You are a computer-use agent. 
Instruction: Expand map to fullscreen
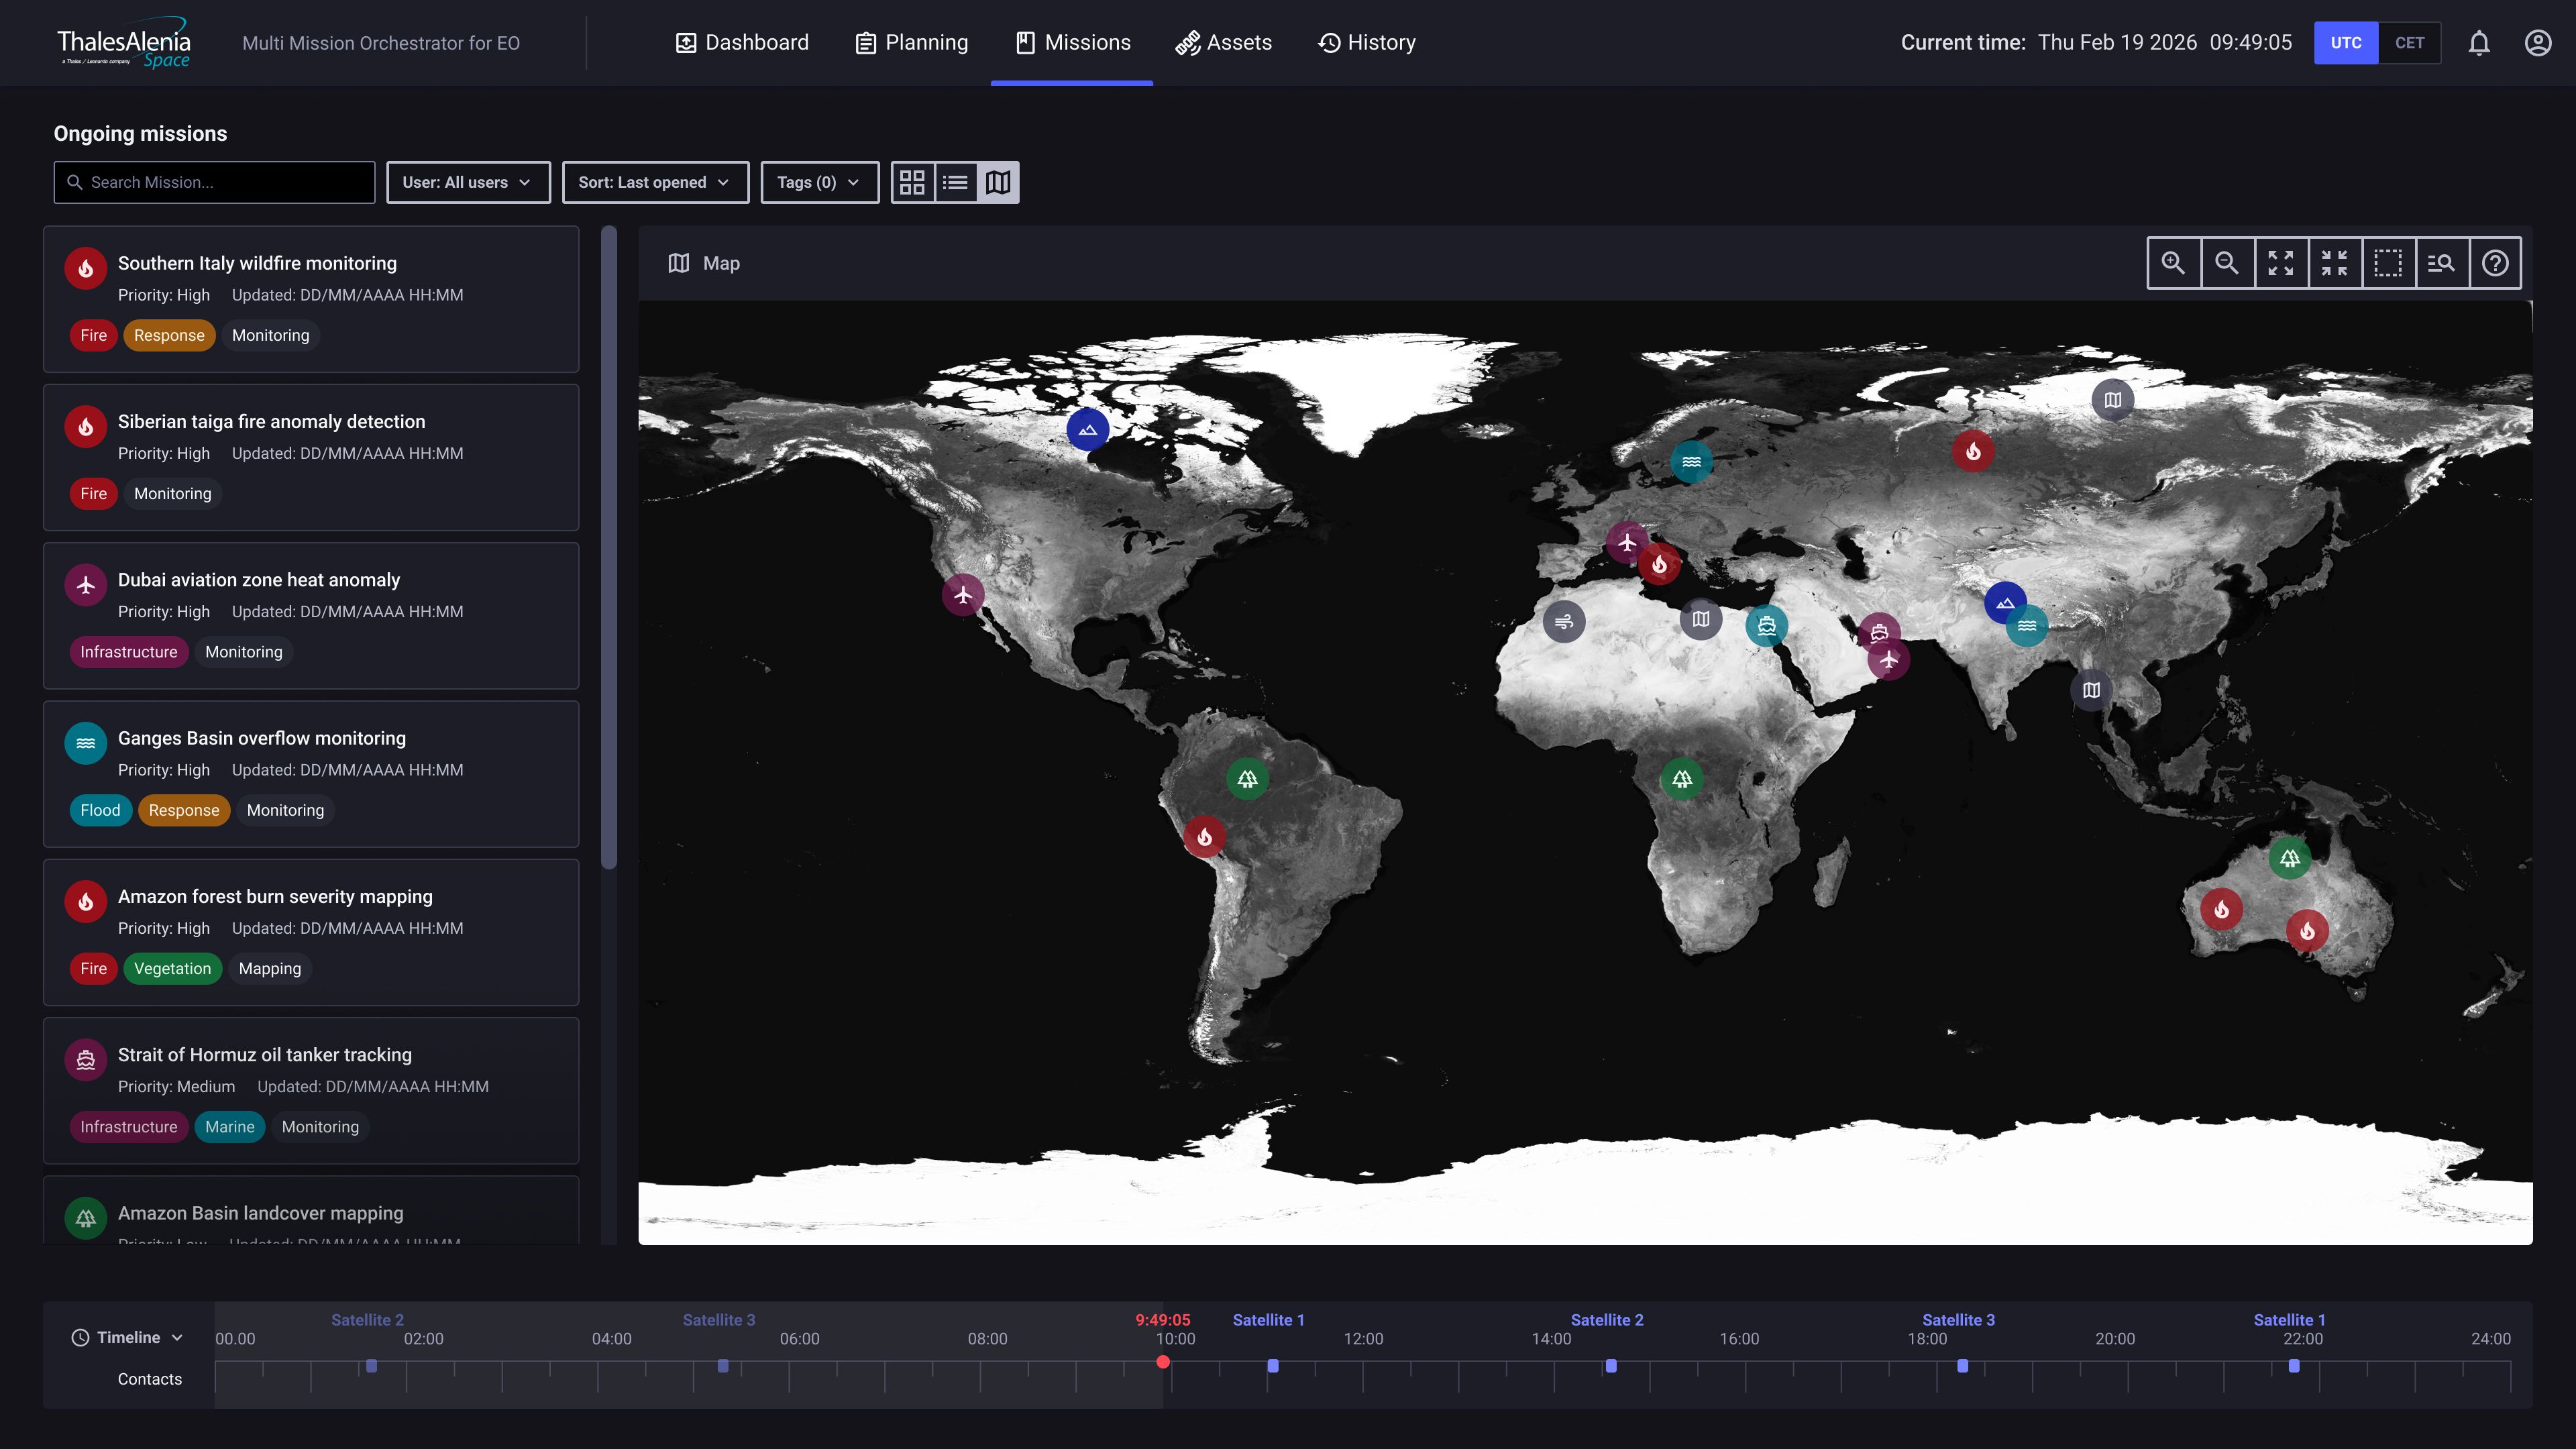tap(2281, 263)
